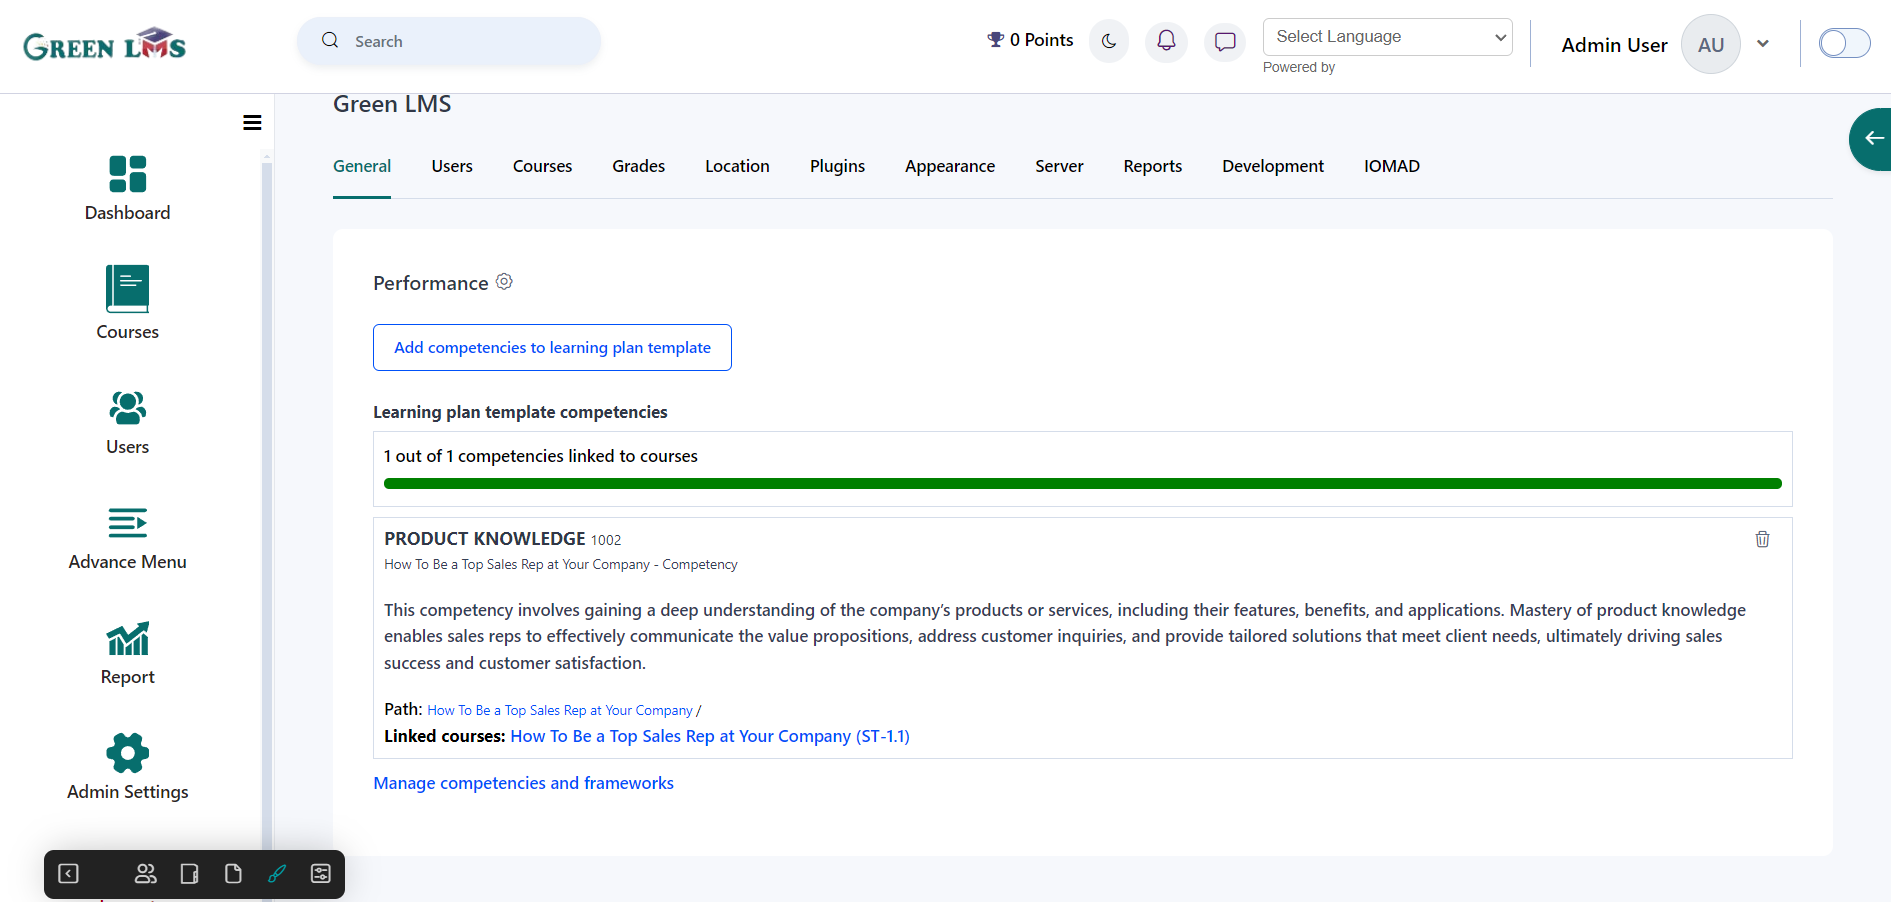Switch to dark mode with moon icon
1891x902 pixels.
pos(1109,41)
